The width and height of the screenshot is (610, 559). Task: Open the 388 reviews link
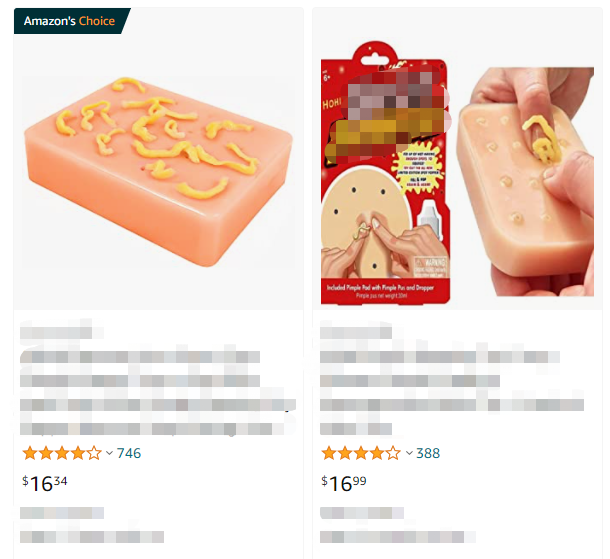[x=428, y=453]
